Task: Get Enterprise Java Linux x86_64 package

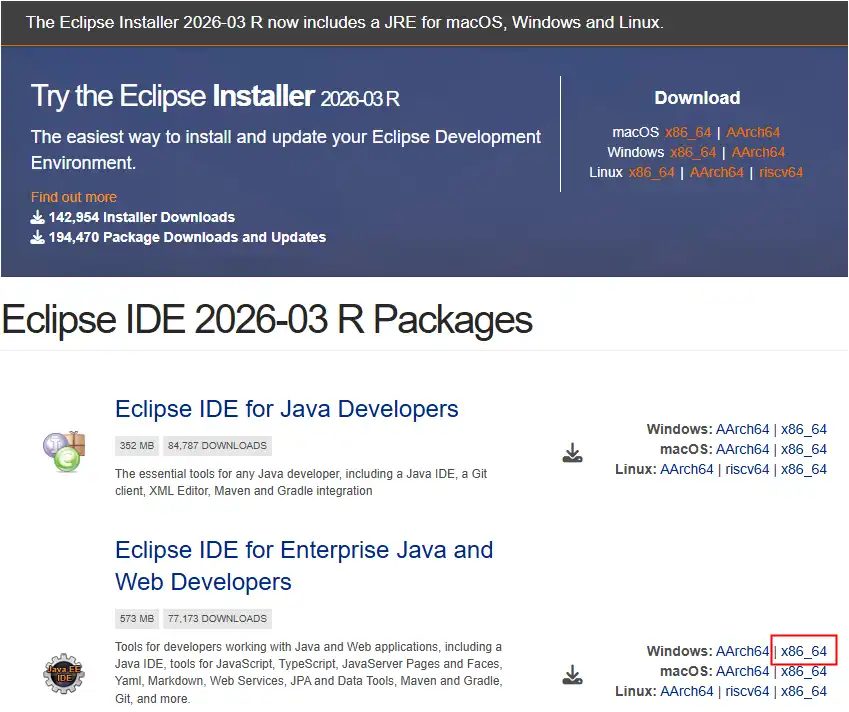Action: pyautogui.click(x=804, y=691)
